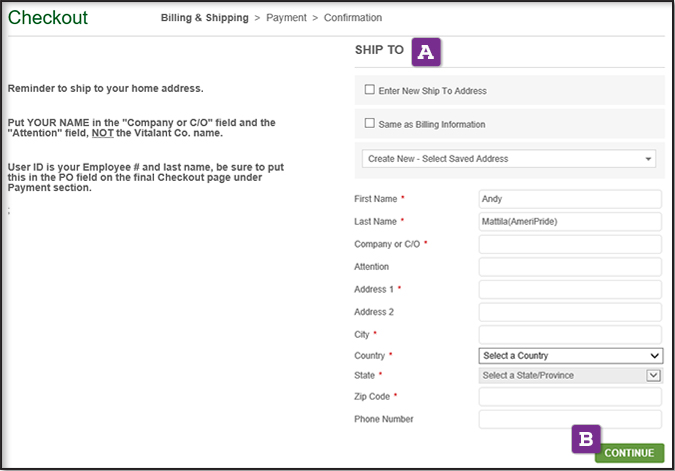Click the First Name field containing Andy
This screenshot has height=471, width=675.
pos(570,199)
